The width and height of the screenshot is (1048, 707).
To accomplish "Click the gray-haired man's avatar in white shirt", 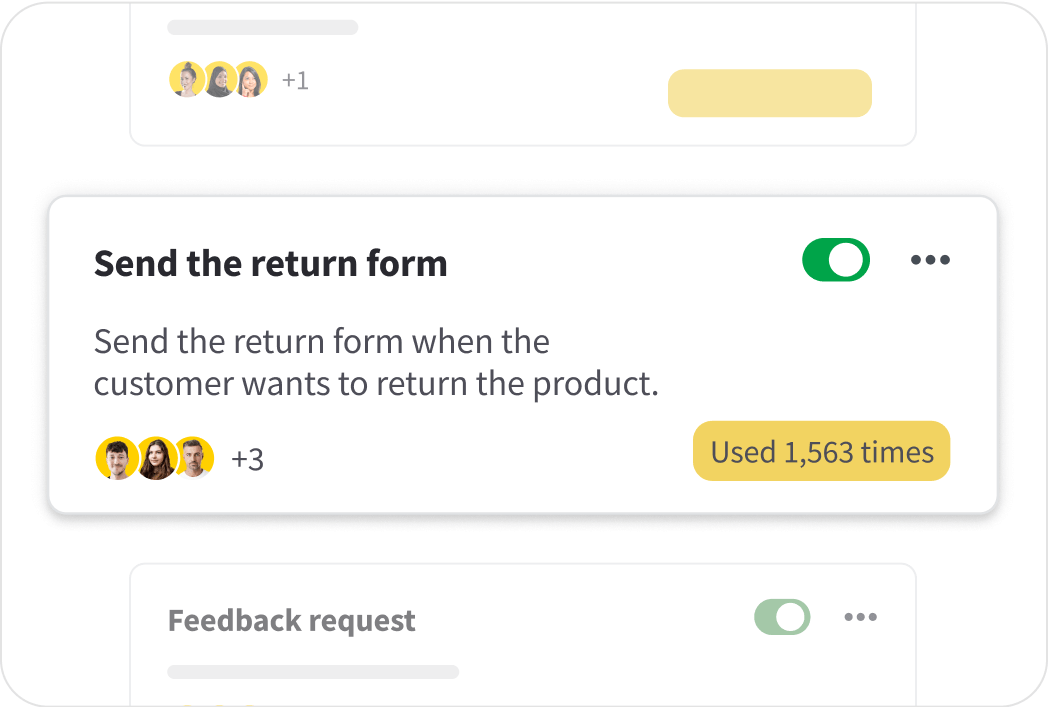I will (x=195, y=458).
